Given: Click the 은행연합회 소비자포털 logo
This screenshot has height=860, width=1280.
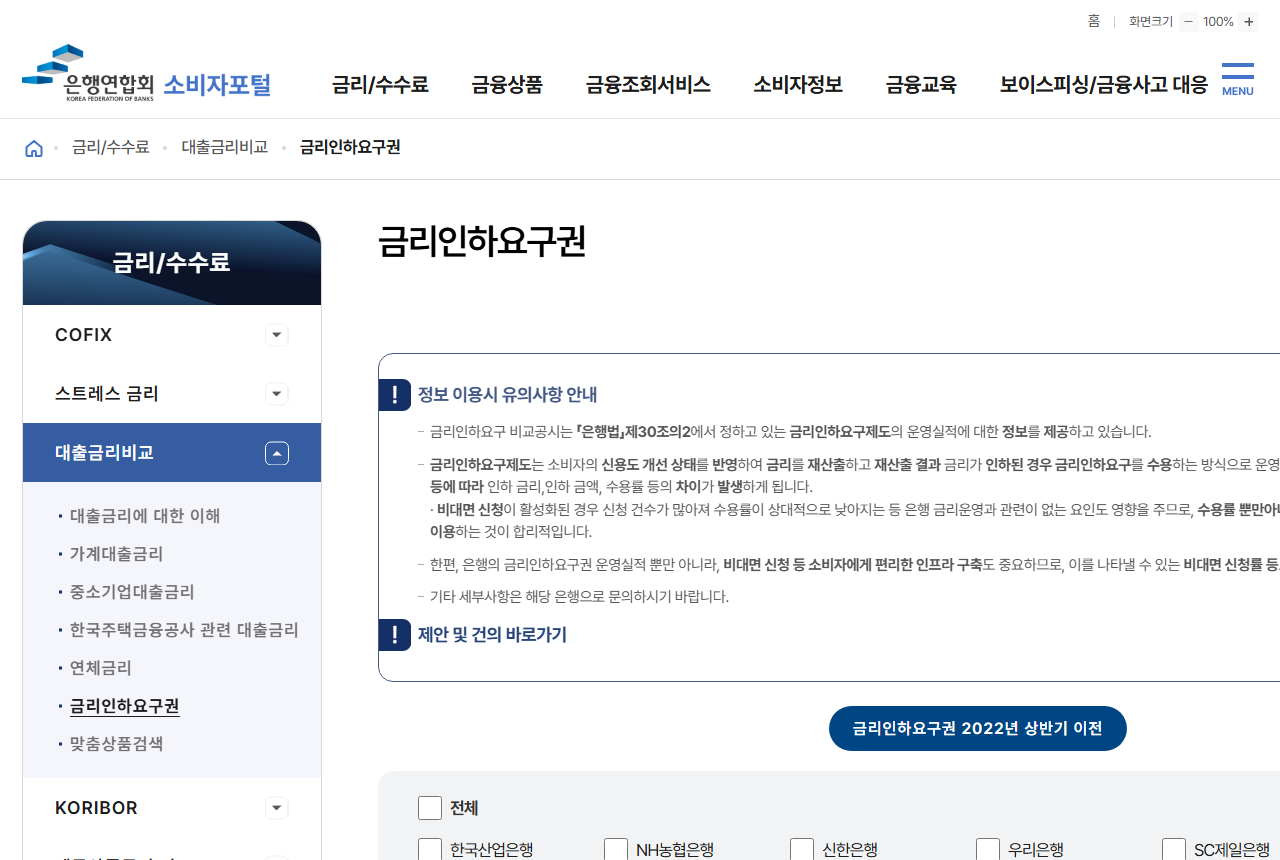Looking at the screenshot, I should point(147,75).
